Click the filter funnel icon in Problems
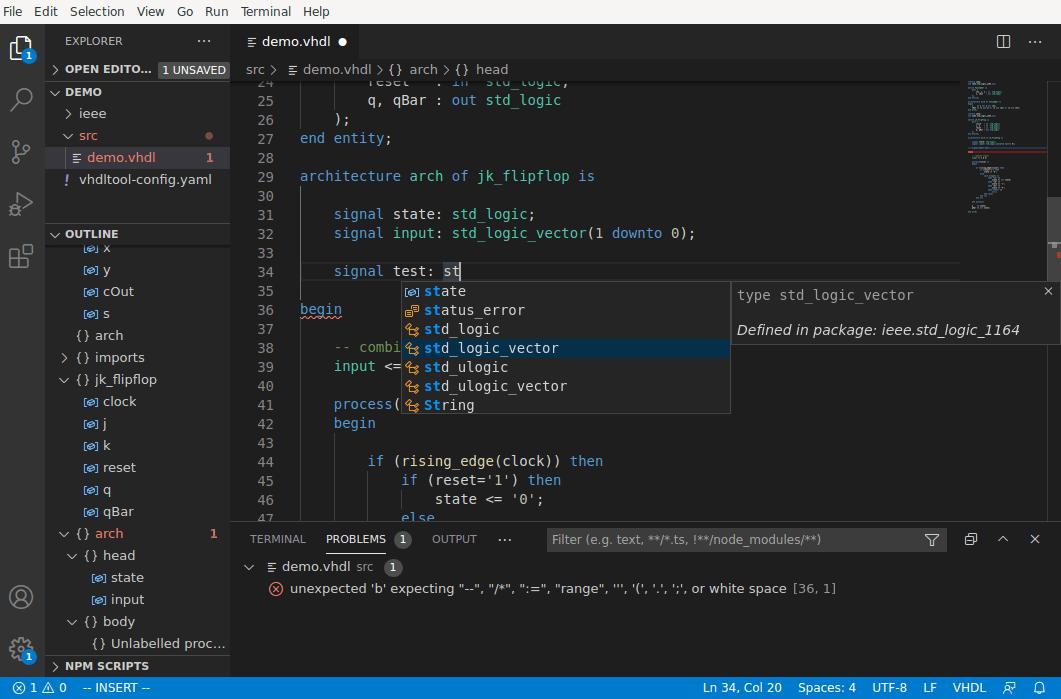The height and width of the screenshot is (699, 1061). 932,539
